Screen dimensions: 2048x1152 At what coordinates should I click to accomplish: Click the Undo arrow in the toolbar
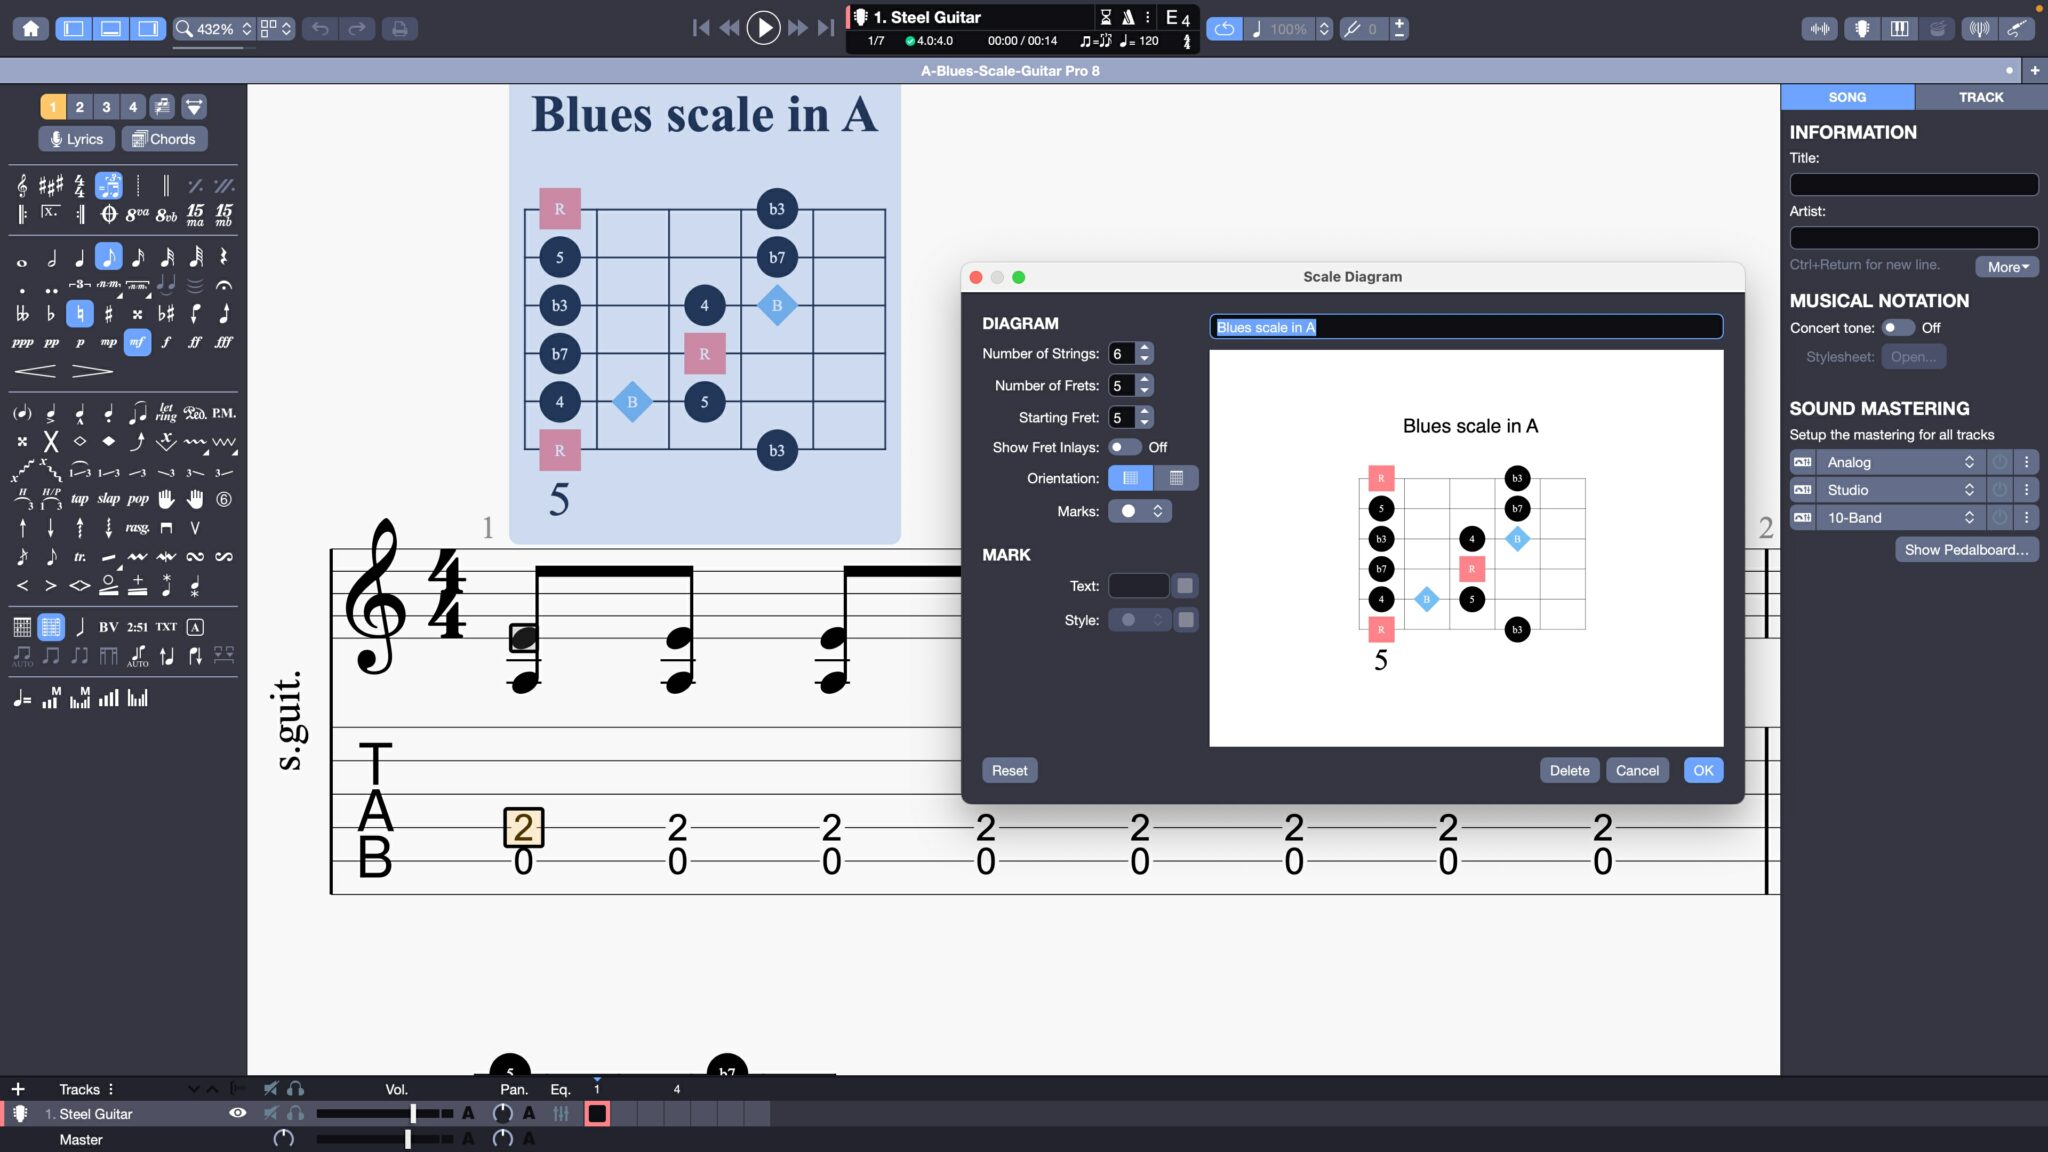[318, 28]
